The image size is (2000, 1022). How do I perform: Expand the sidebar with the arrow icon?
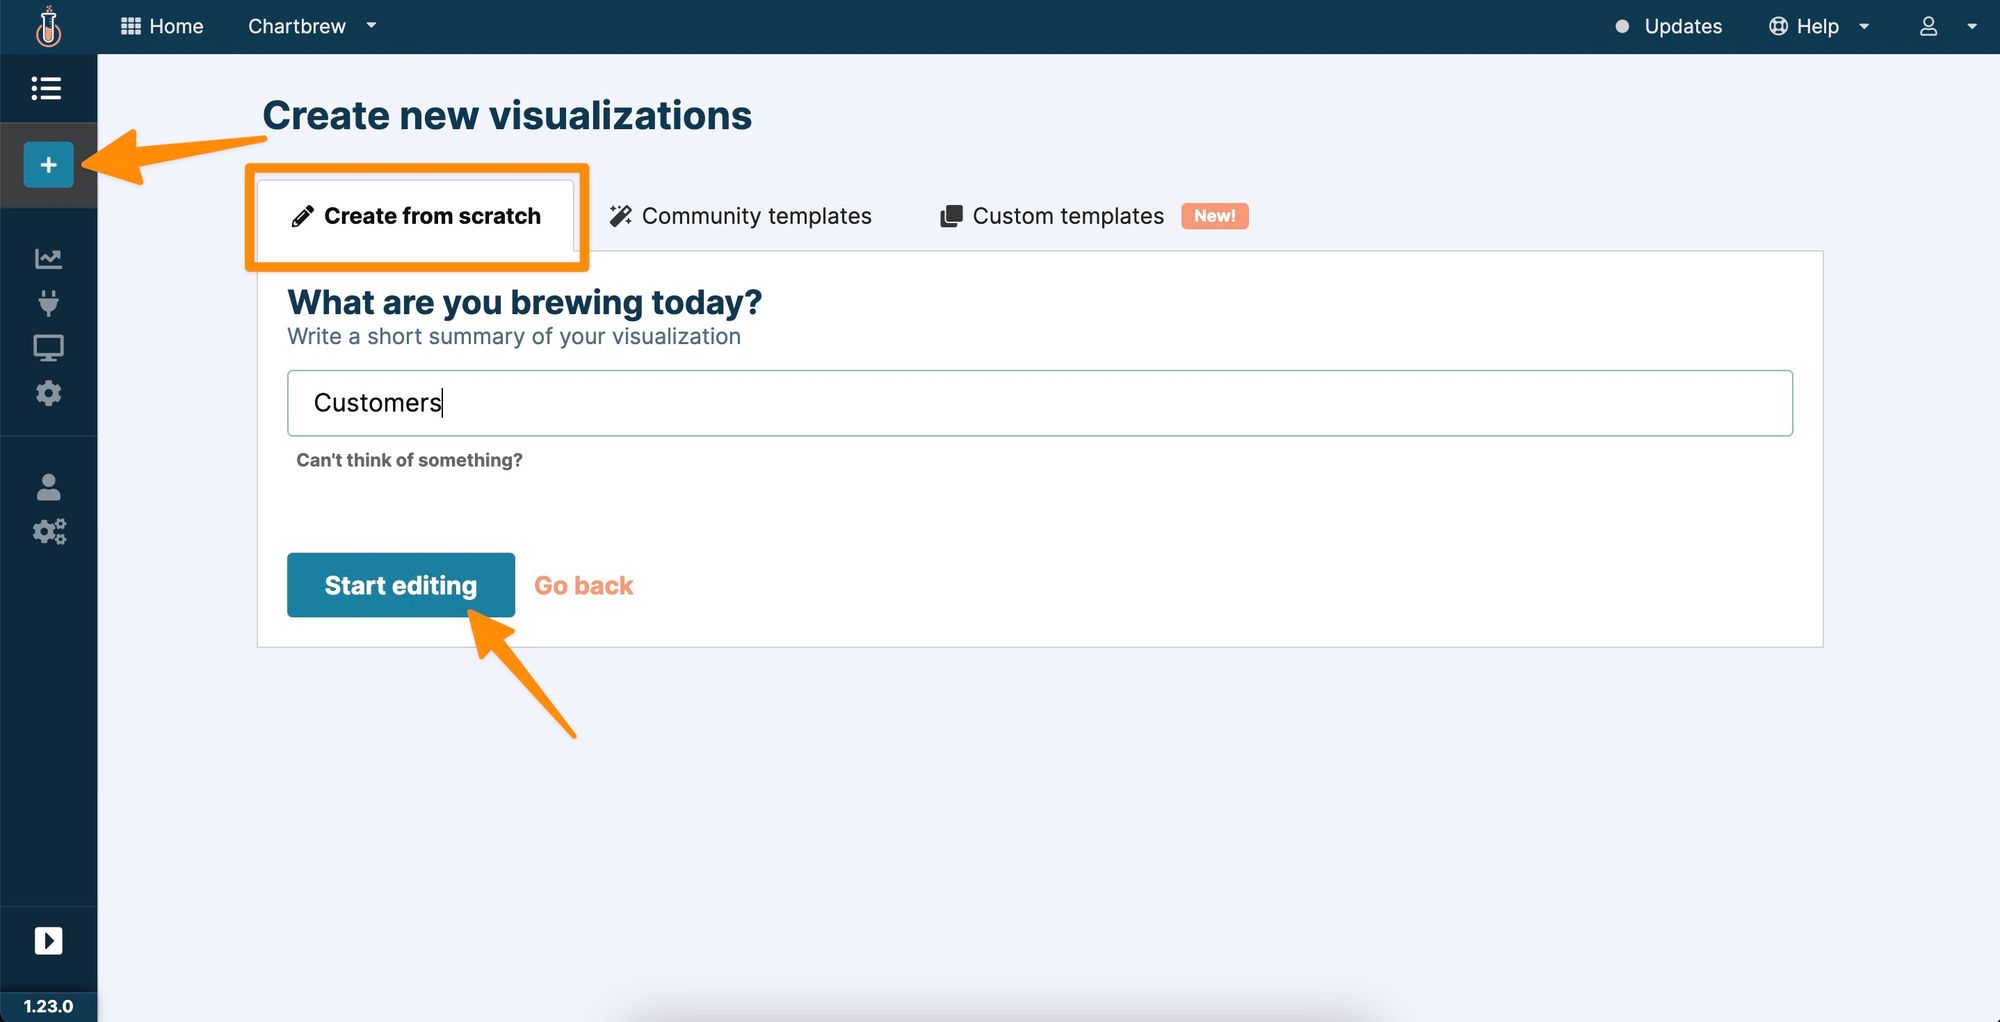point(48,940)
